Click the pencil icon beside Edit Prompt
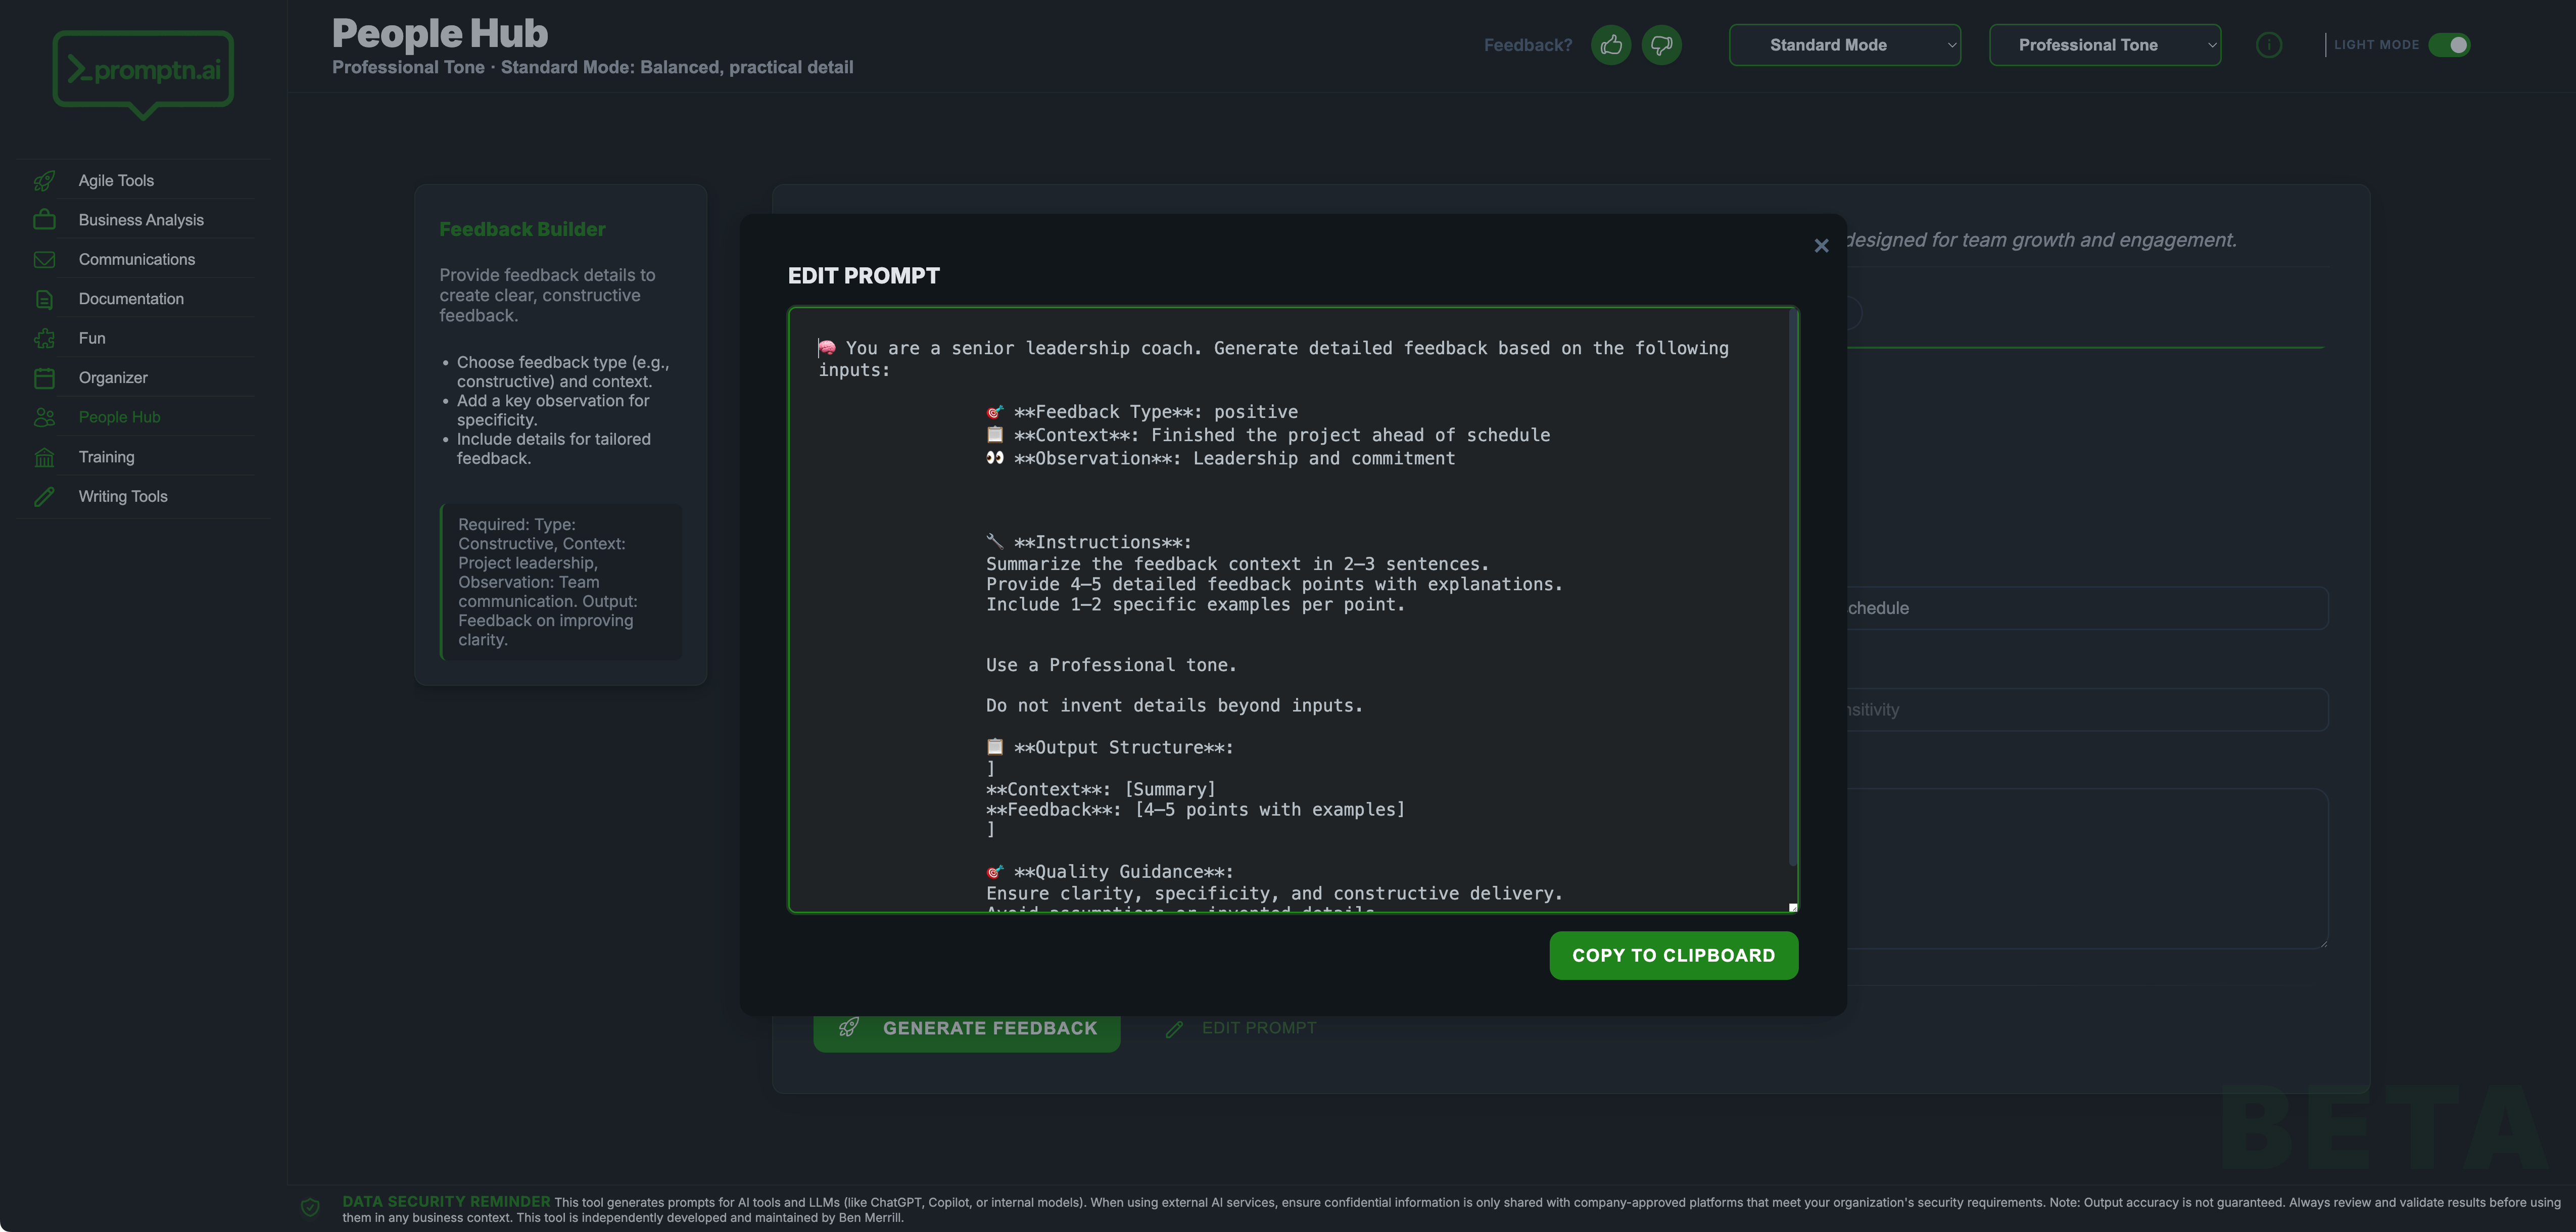 [x=1174, y=1029]
